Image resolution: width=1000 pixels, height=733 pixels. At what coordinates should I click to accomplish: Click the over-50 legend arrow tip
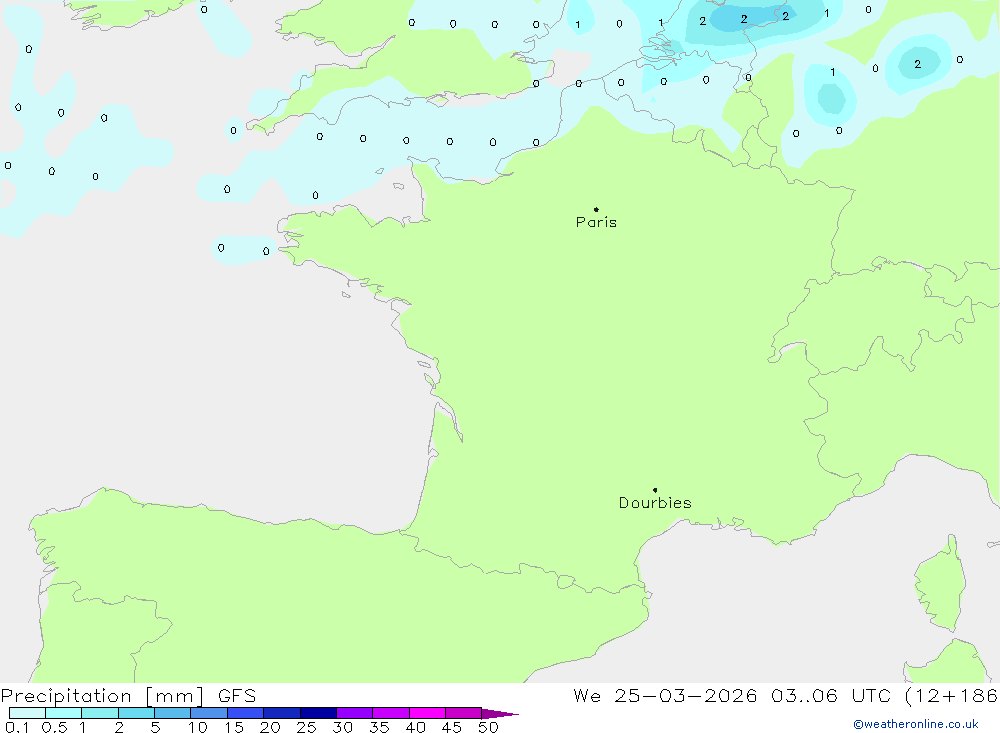coord(501,714)
